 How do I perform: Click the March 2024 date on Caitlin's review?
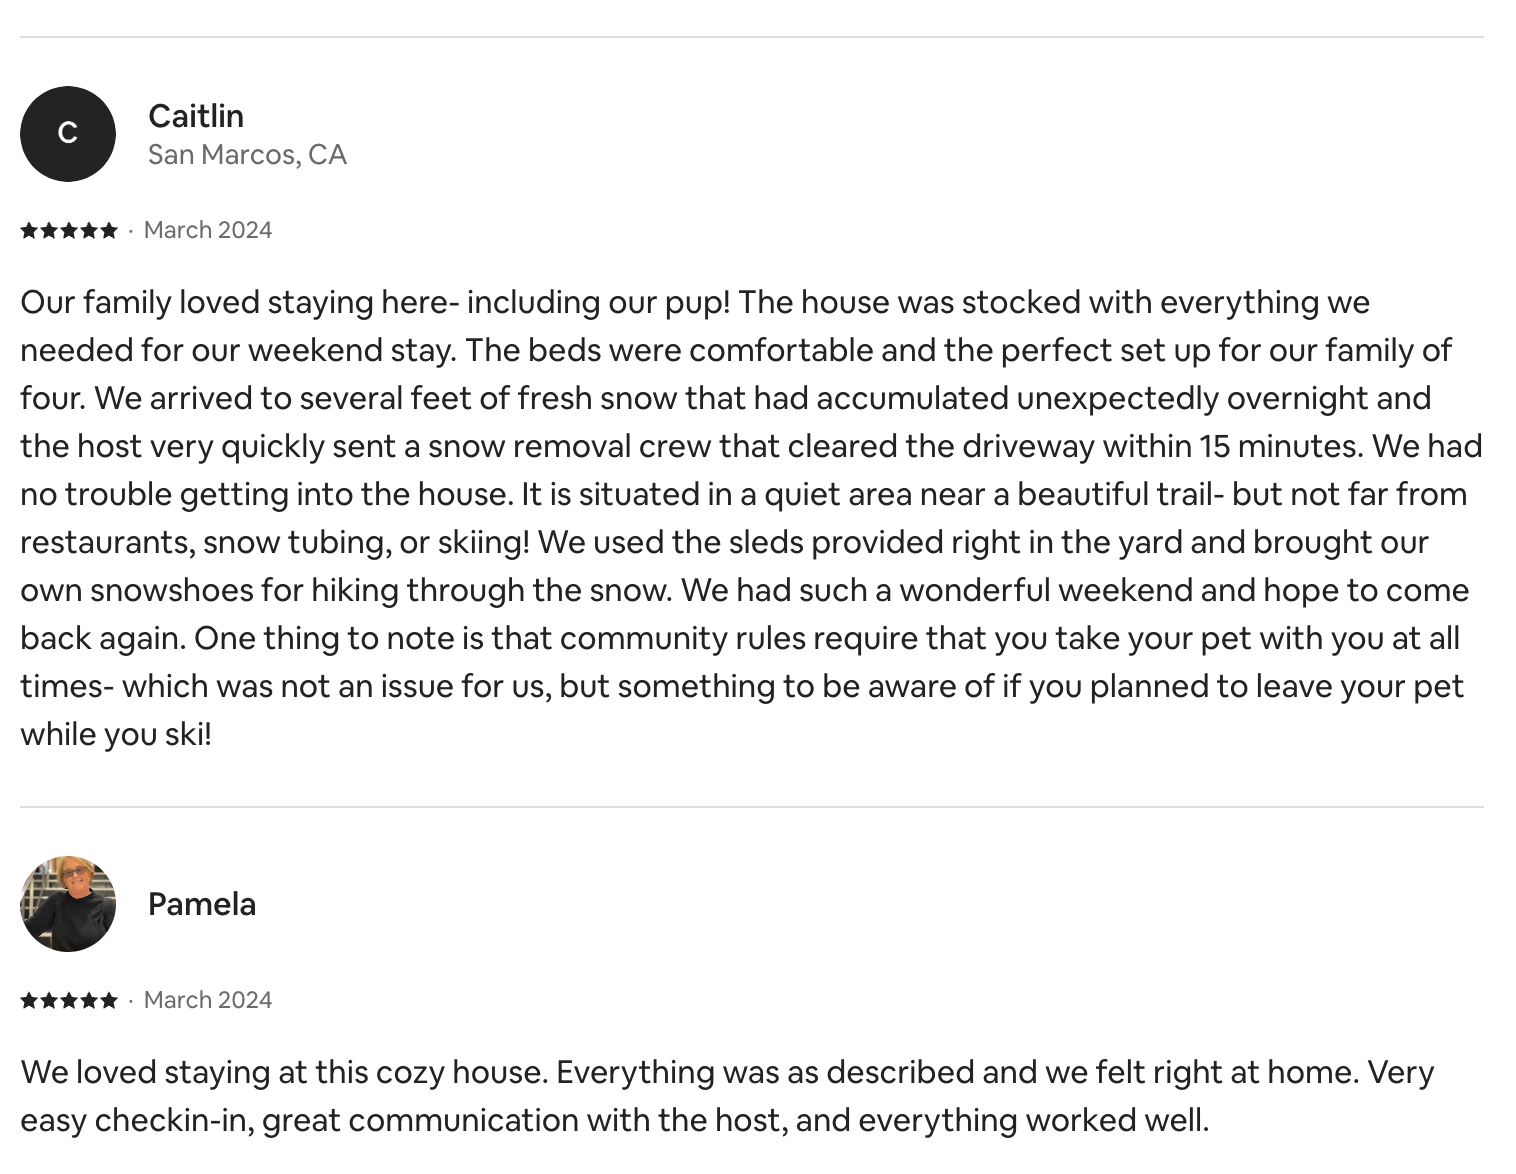pos(208,230)
